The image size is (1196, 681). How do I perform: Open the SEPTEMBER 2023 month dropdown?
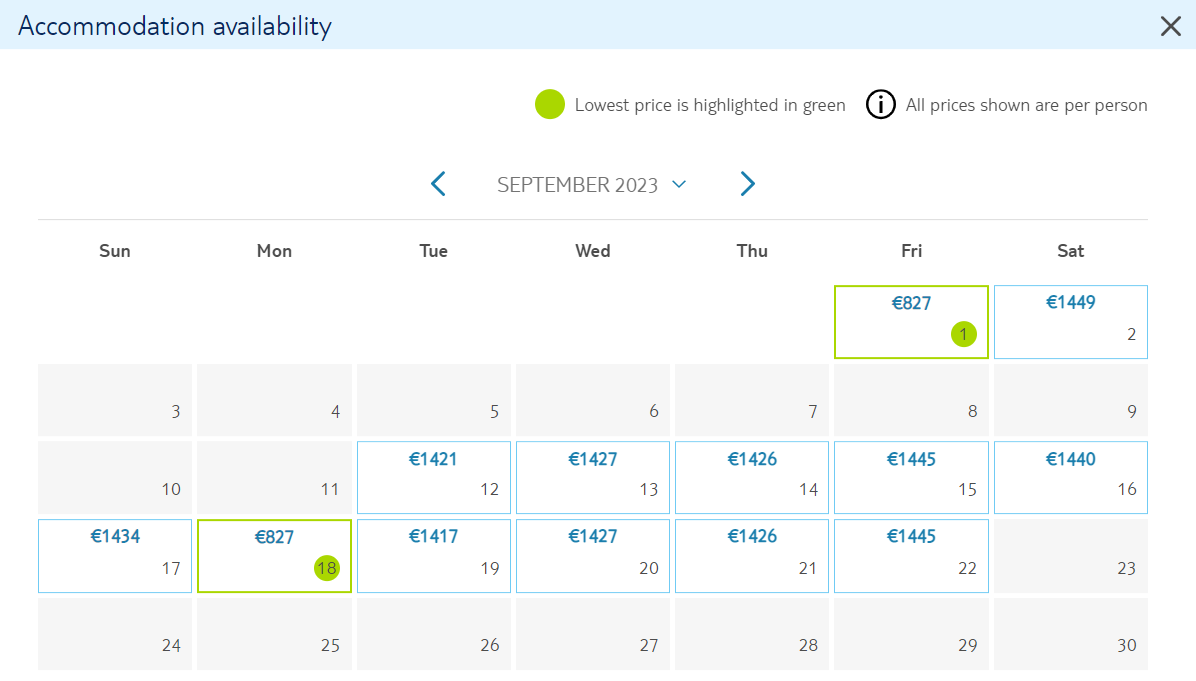(592, 185)
